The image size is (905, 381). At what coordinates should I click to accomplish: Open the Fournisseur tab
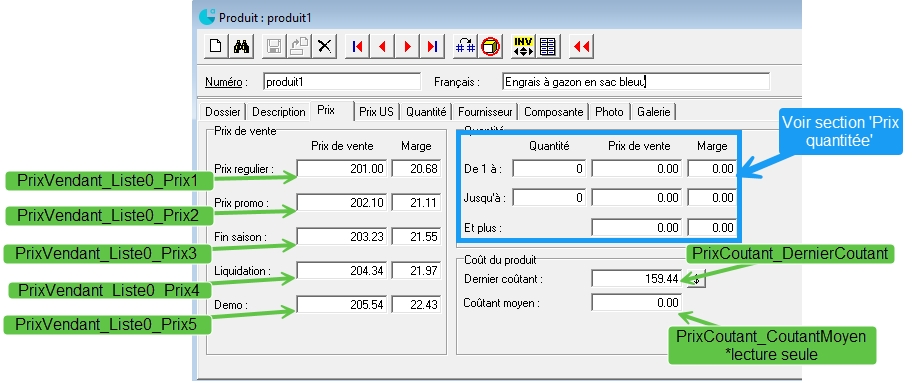485,112
